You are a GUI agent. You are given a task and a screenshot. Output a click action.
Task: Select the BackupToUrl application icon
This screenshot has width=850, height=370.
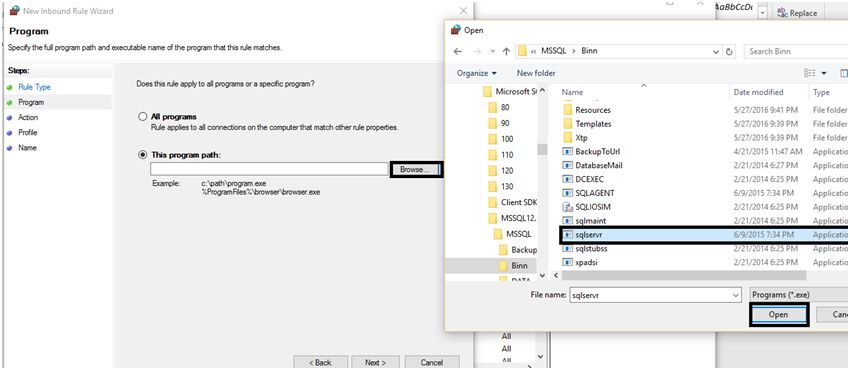568,151
